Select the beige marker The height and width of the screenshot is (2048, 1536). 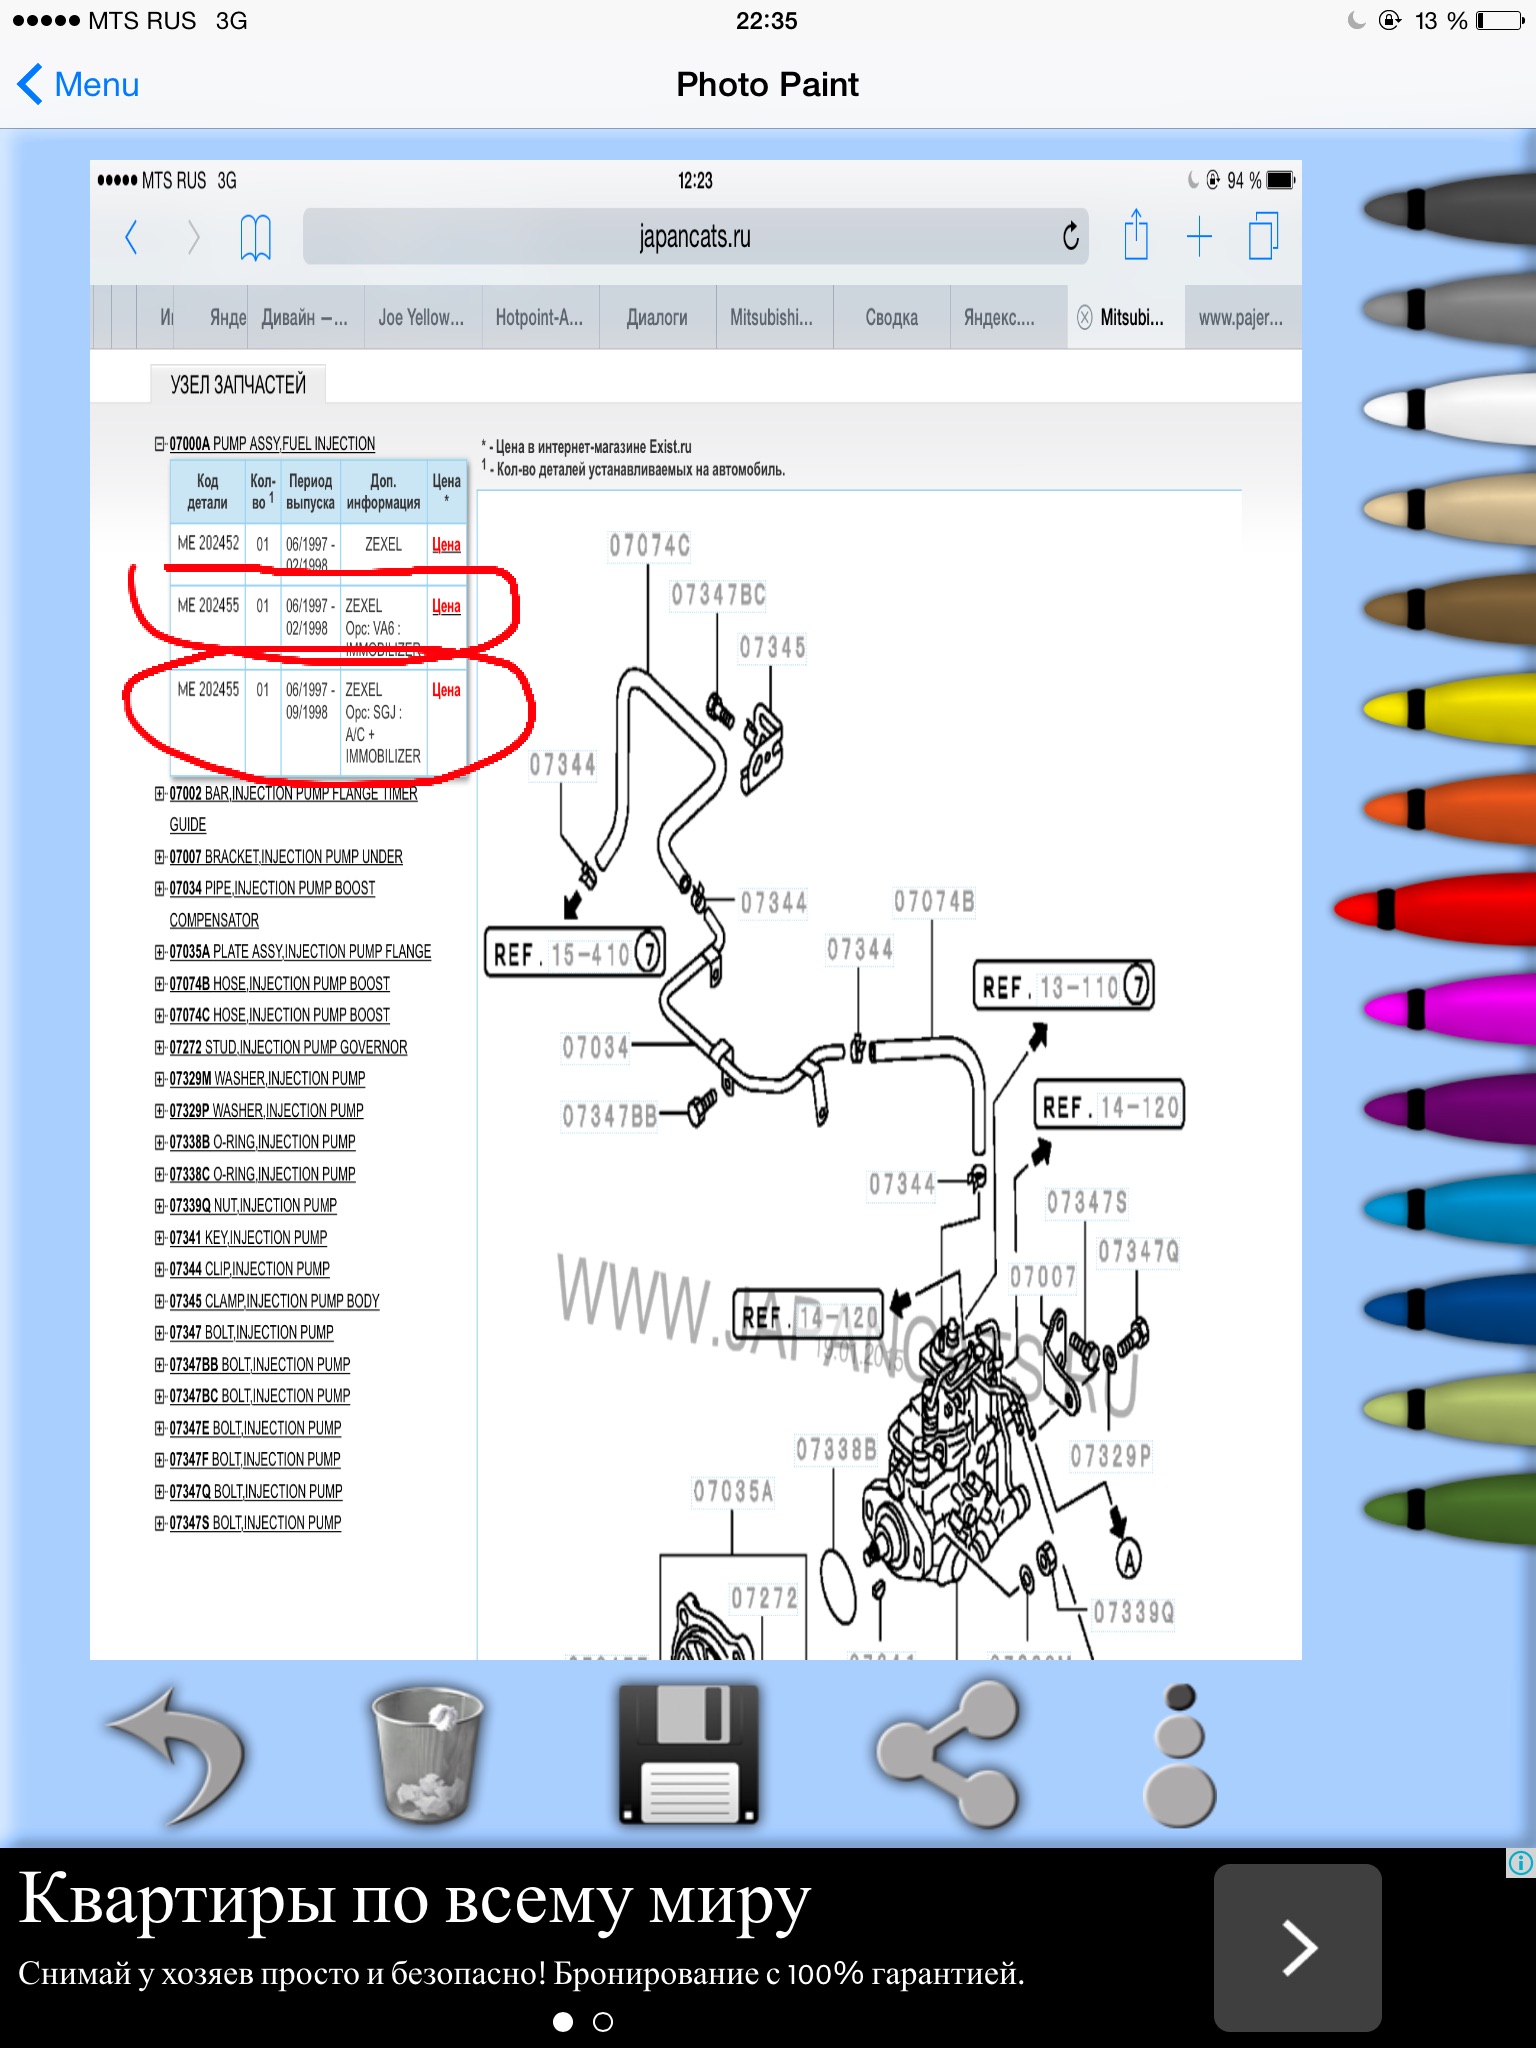coord(1450,508)
